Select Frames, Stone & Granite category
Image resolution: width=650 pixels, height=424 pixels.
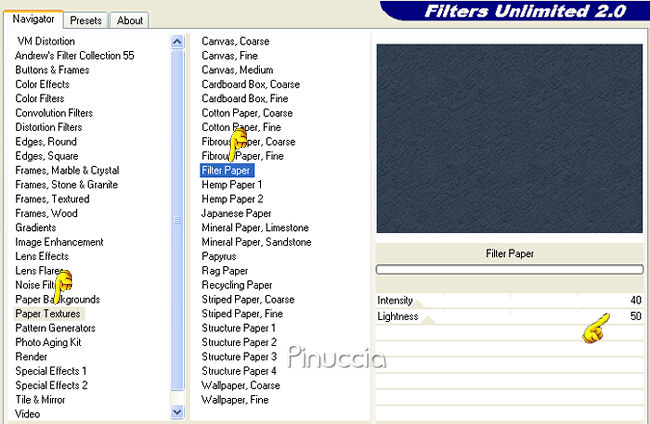[x=67, y=184]
